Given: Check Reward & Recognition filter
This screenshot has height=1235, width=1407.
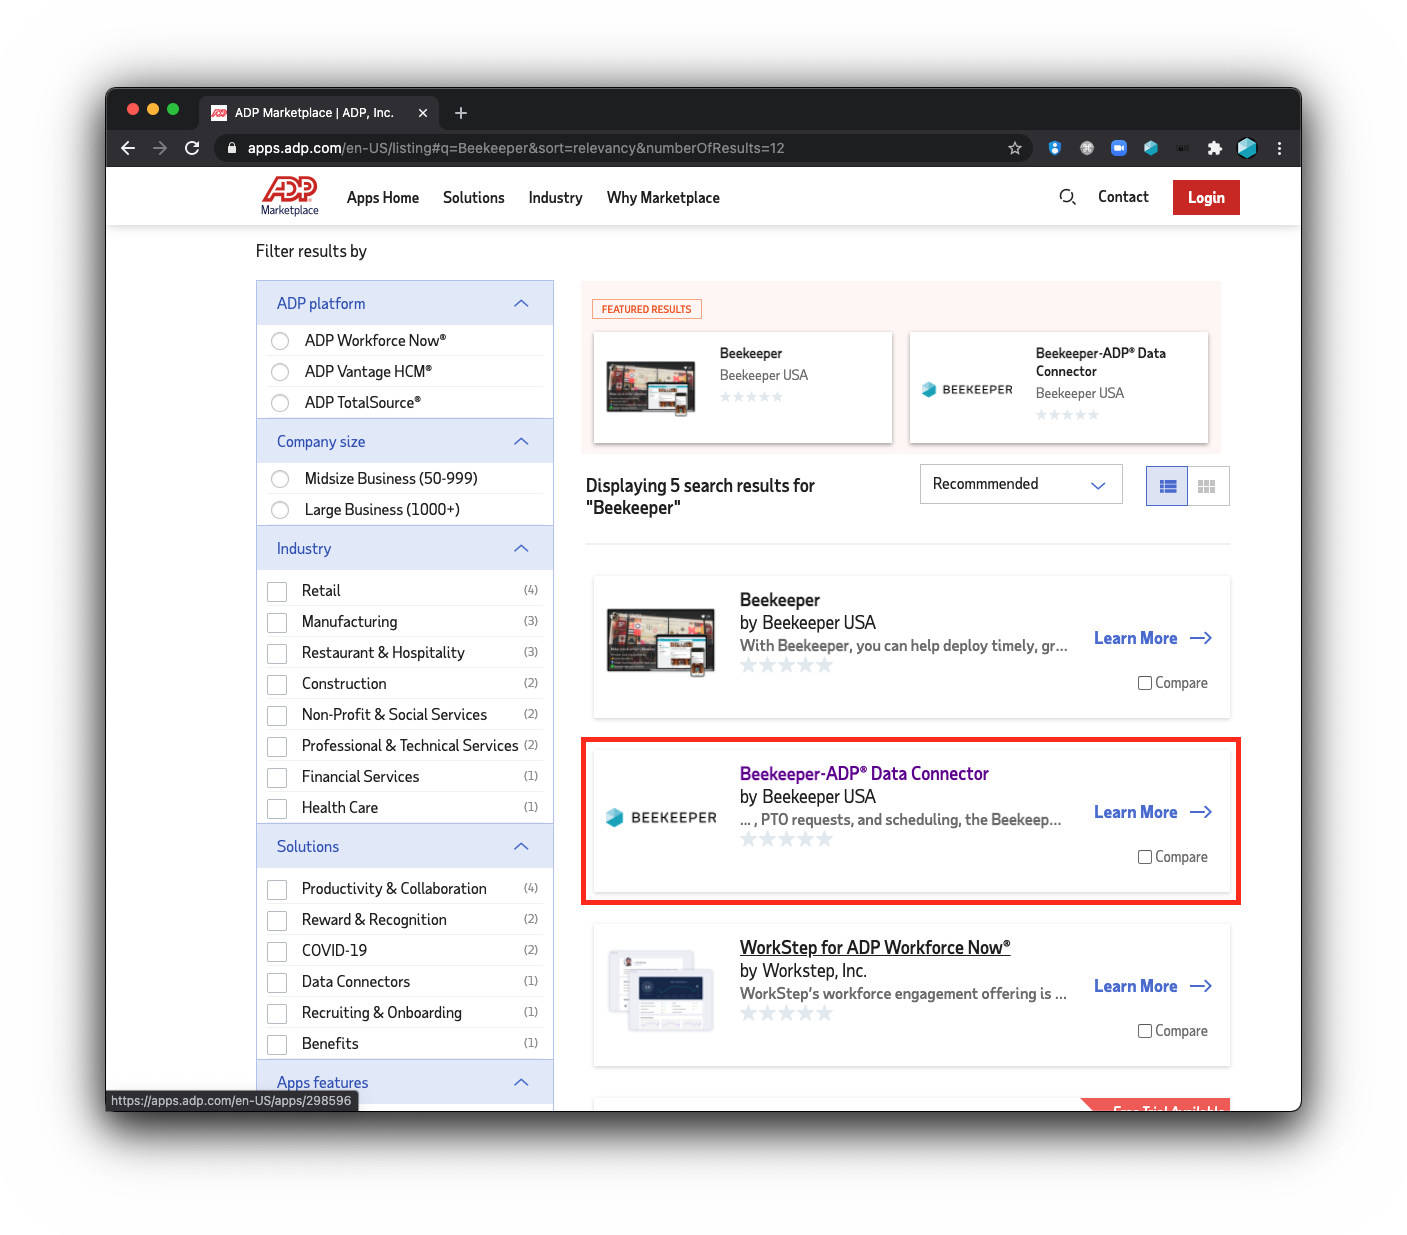Looking at the screenshot, I should click(x=277, y=920).
